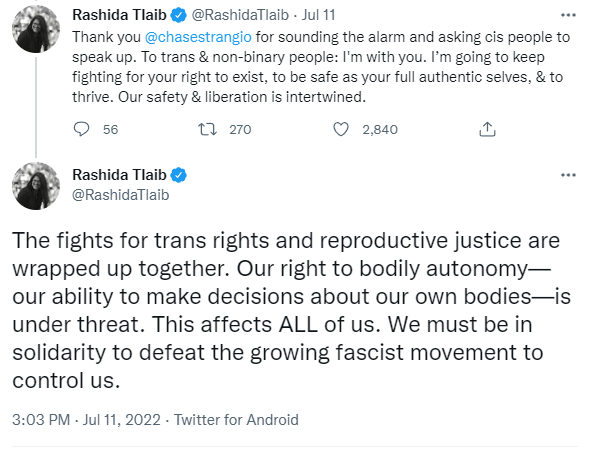This screenshot has height=449, width=591.
Task: Click the @RashidaTlaib handle on first tweet
Action: [240, 15]
